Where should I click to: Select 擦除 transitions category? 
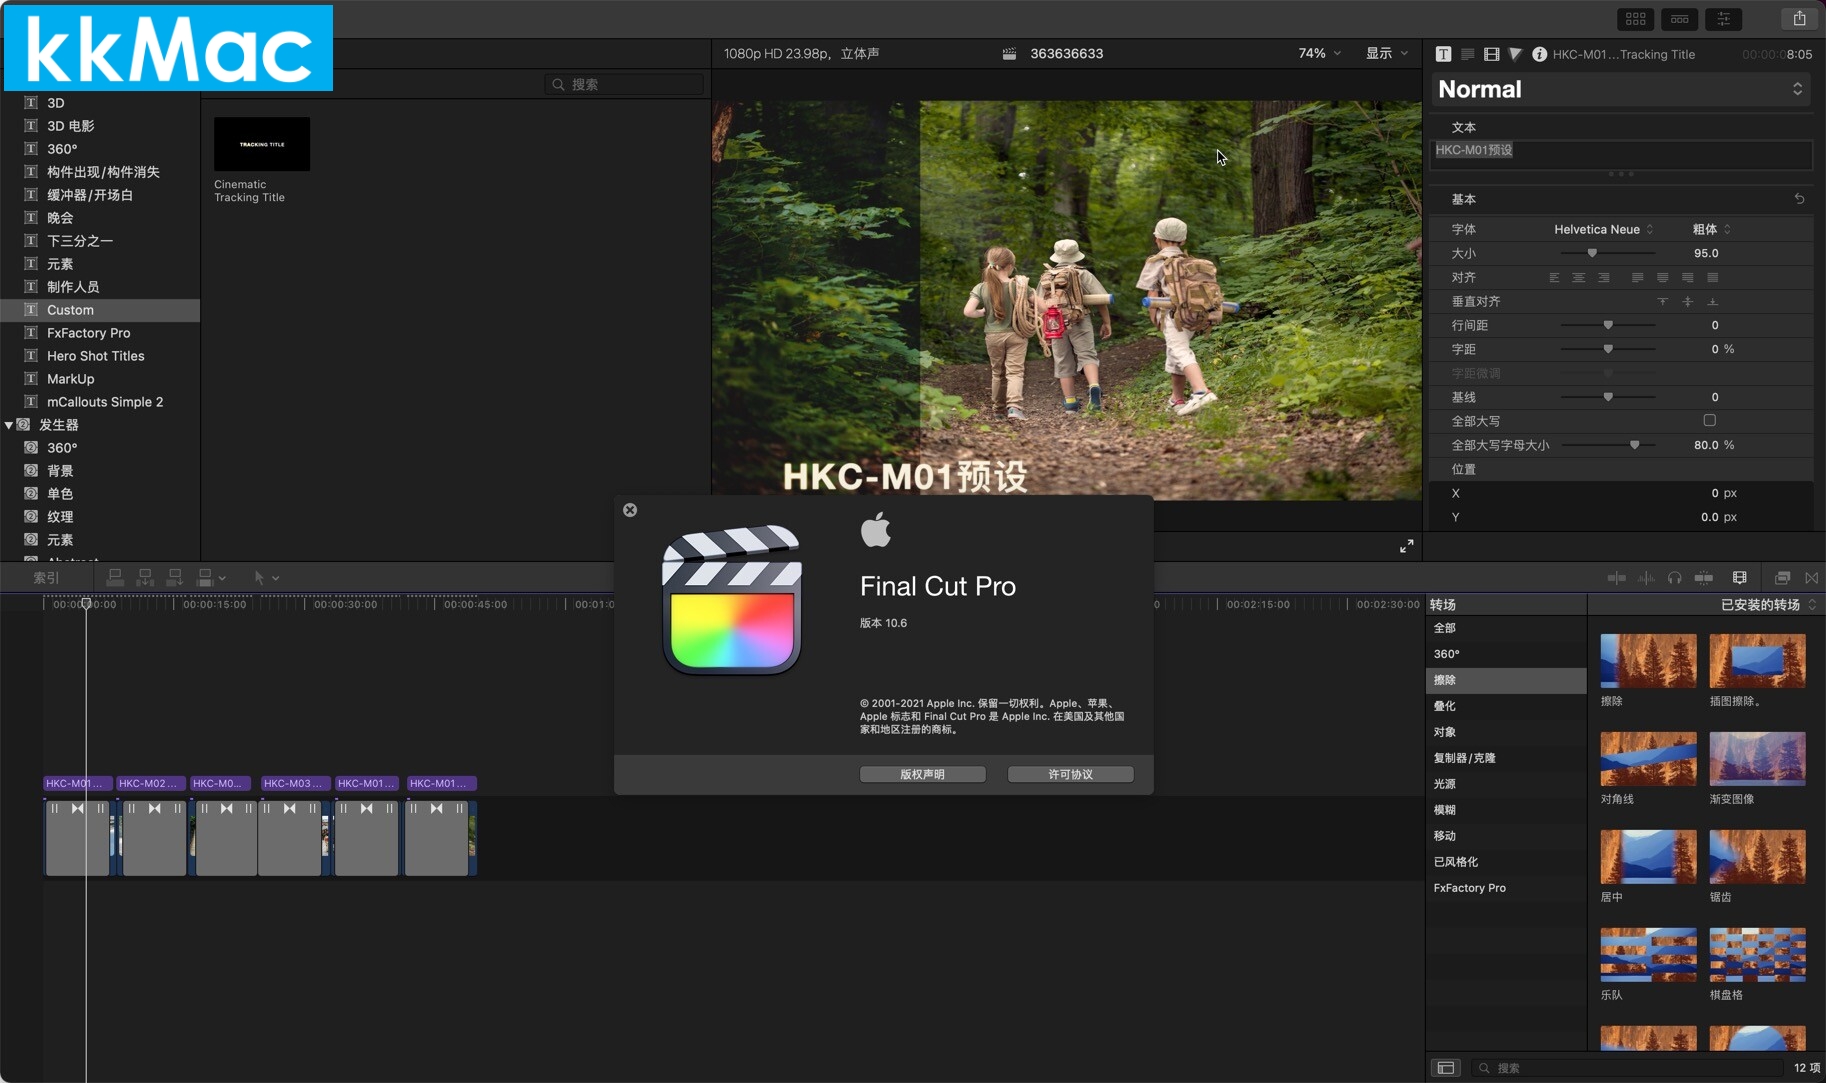(1506, 680)
